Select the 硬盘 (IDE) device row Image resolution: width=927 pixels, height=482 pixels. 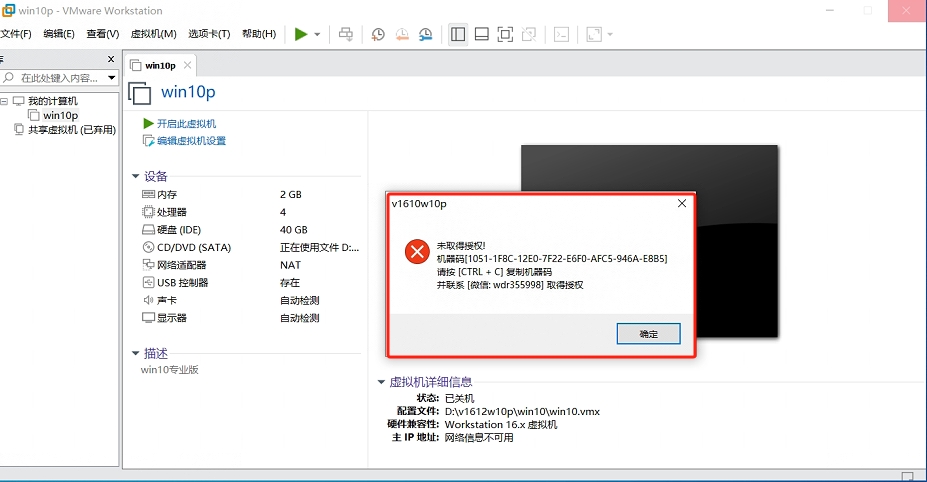click(251, 229)
